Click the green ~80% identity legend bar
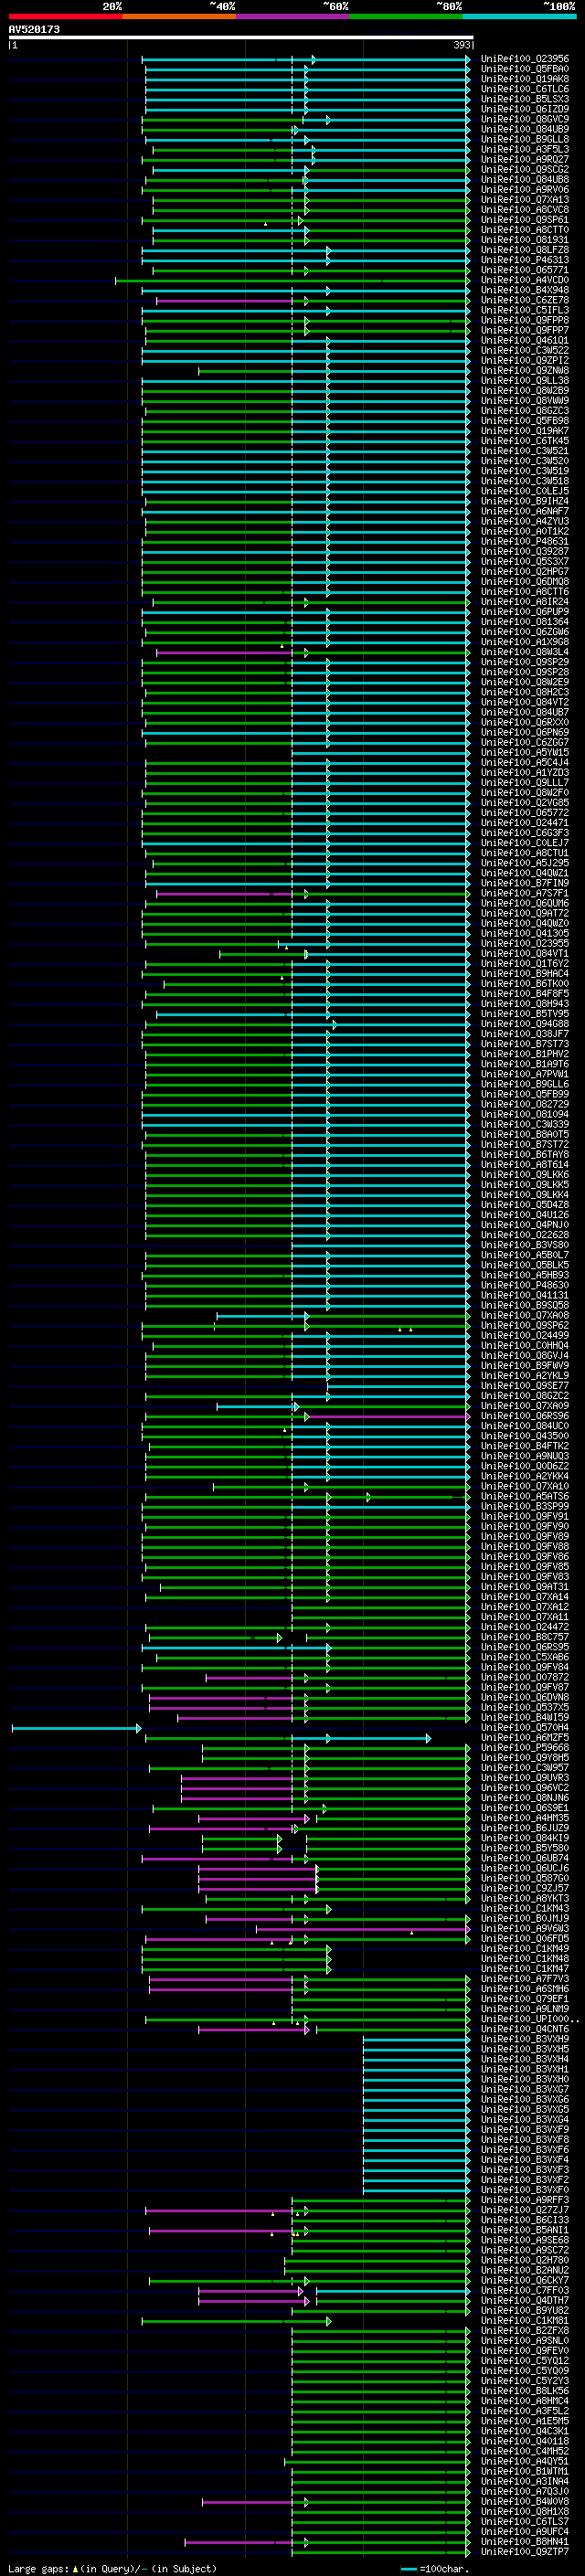Screen dimensions: 585x2576 click(406, 16)
